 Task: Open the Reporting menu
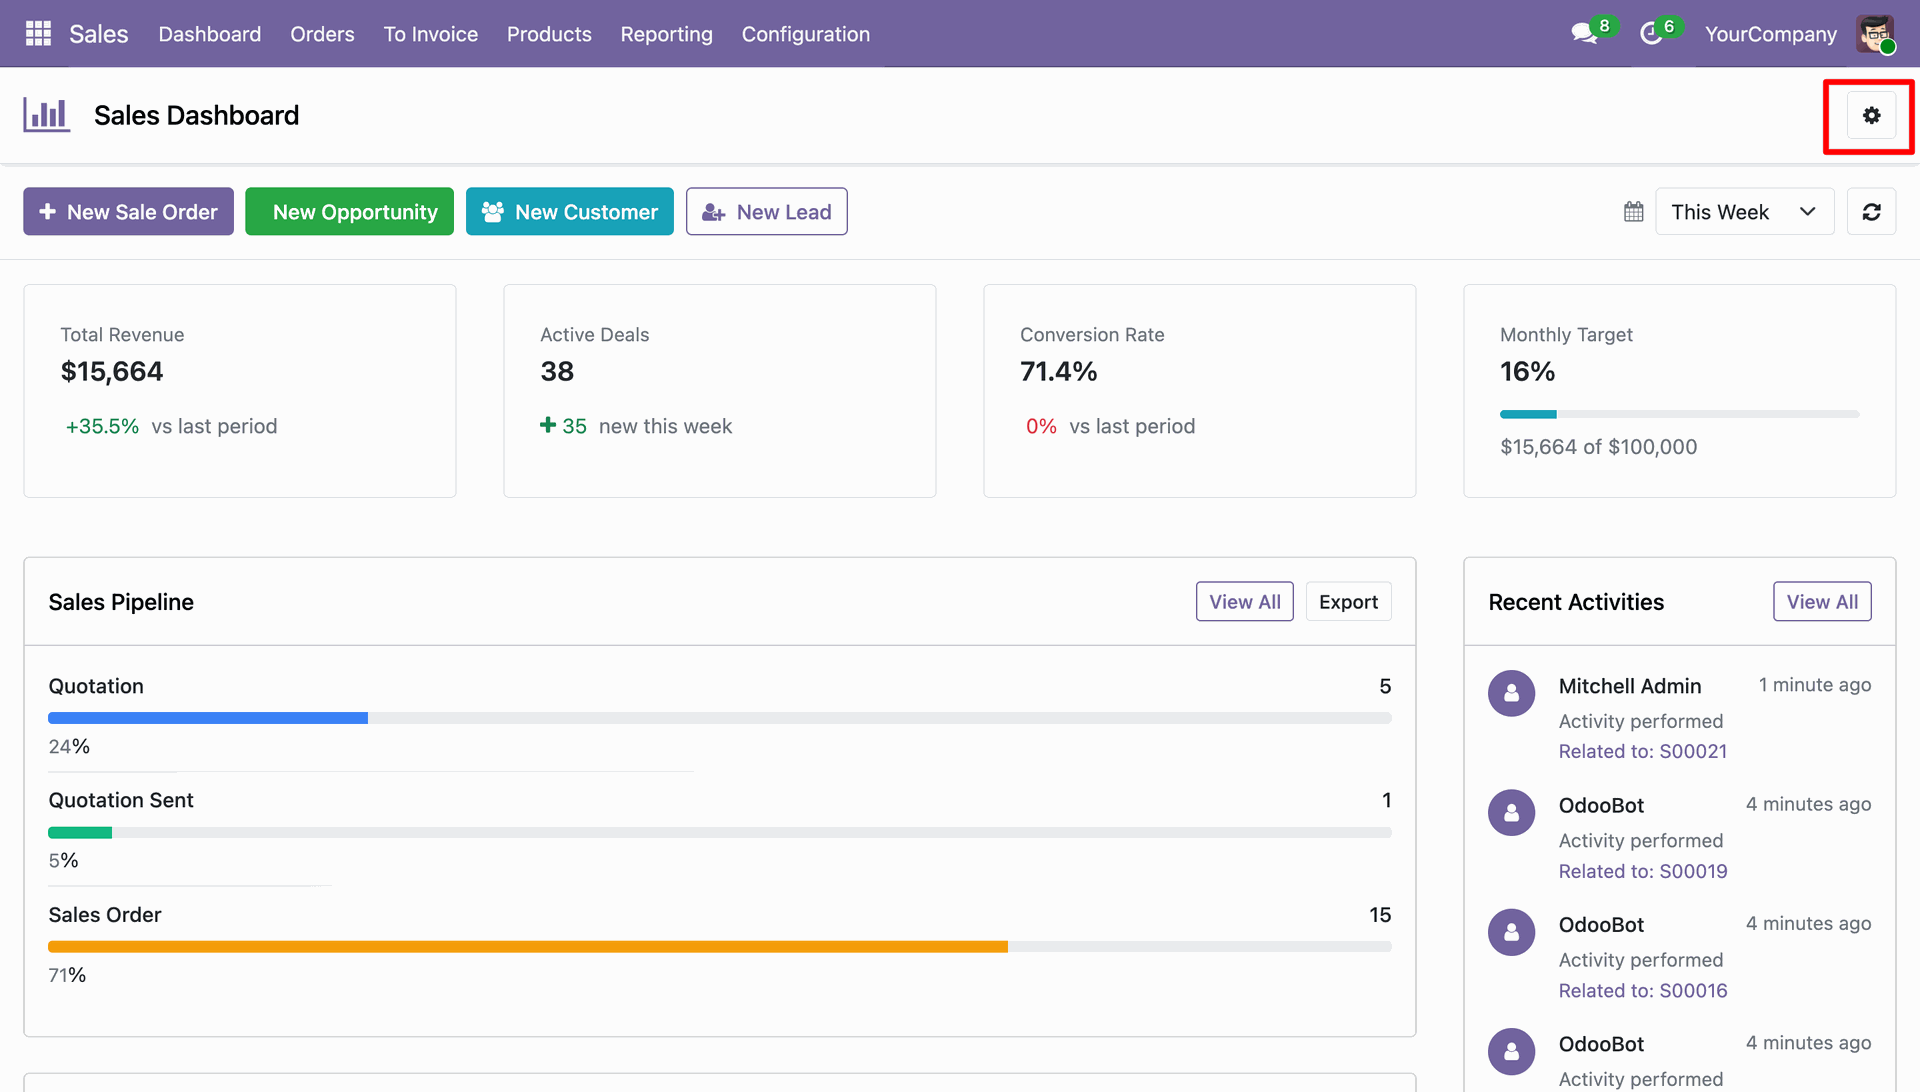[x=666, y=34]
